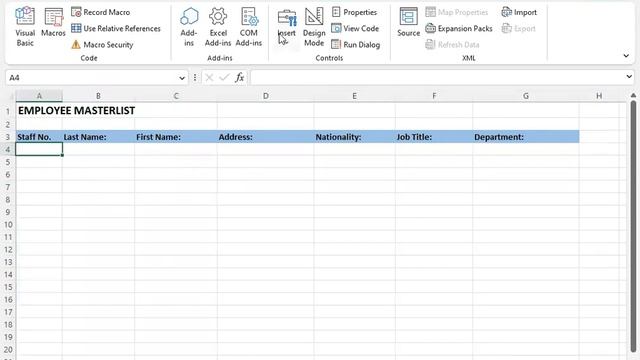Click Refresh Data in XML group
Image resolution: width=640 pixels, height=360 pixels.
[x=452, y=44]
